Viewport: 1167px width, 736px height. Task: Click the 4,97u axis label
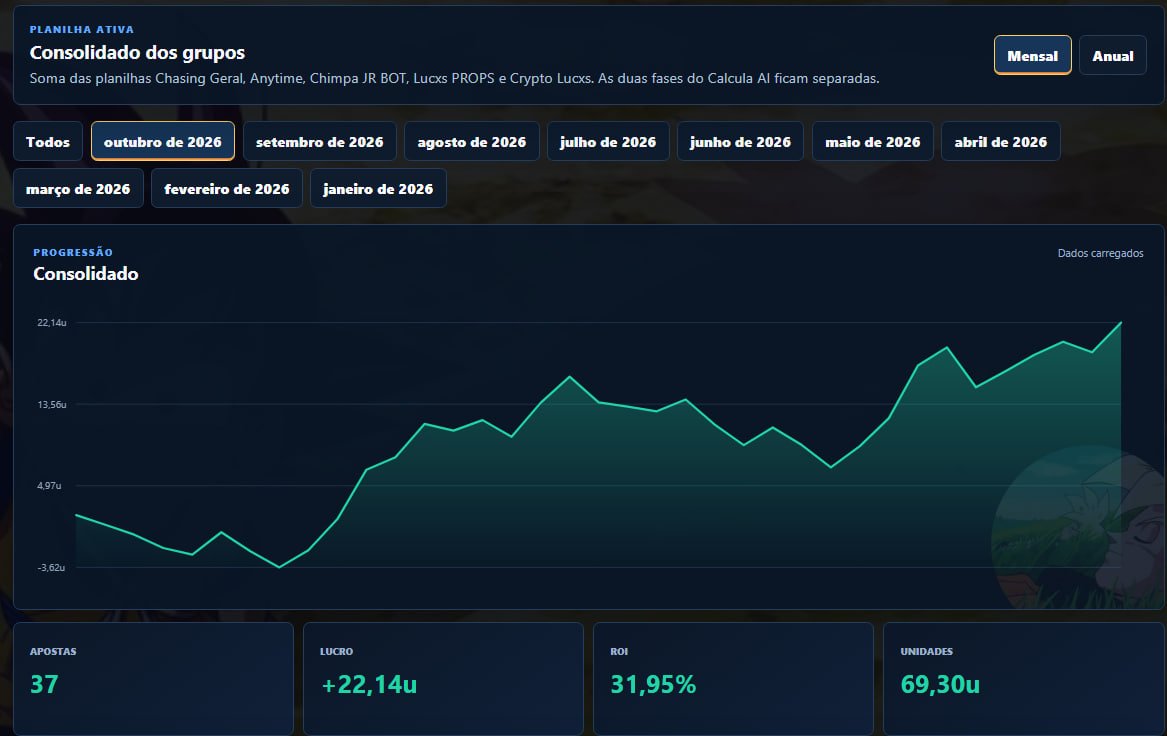pyautogui.click(x=49, y=485)
